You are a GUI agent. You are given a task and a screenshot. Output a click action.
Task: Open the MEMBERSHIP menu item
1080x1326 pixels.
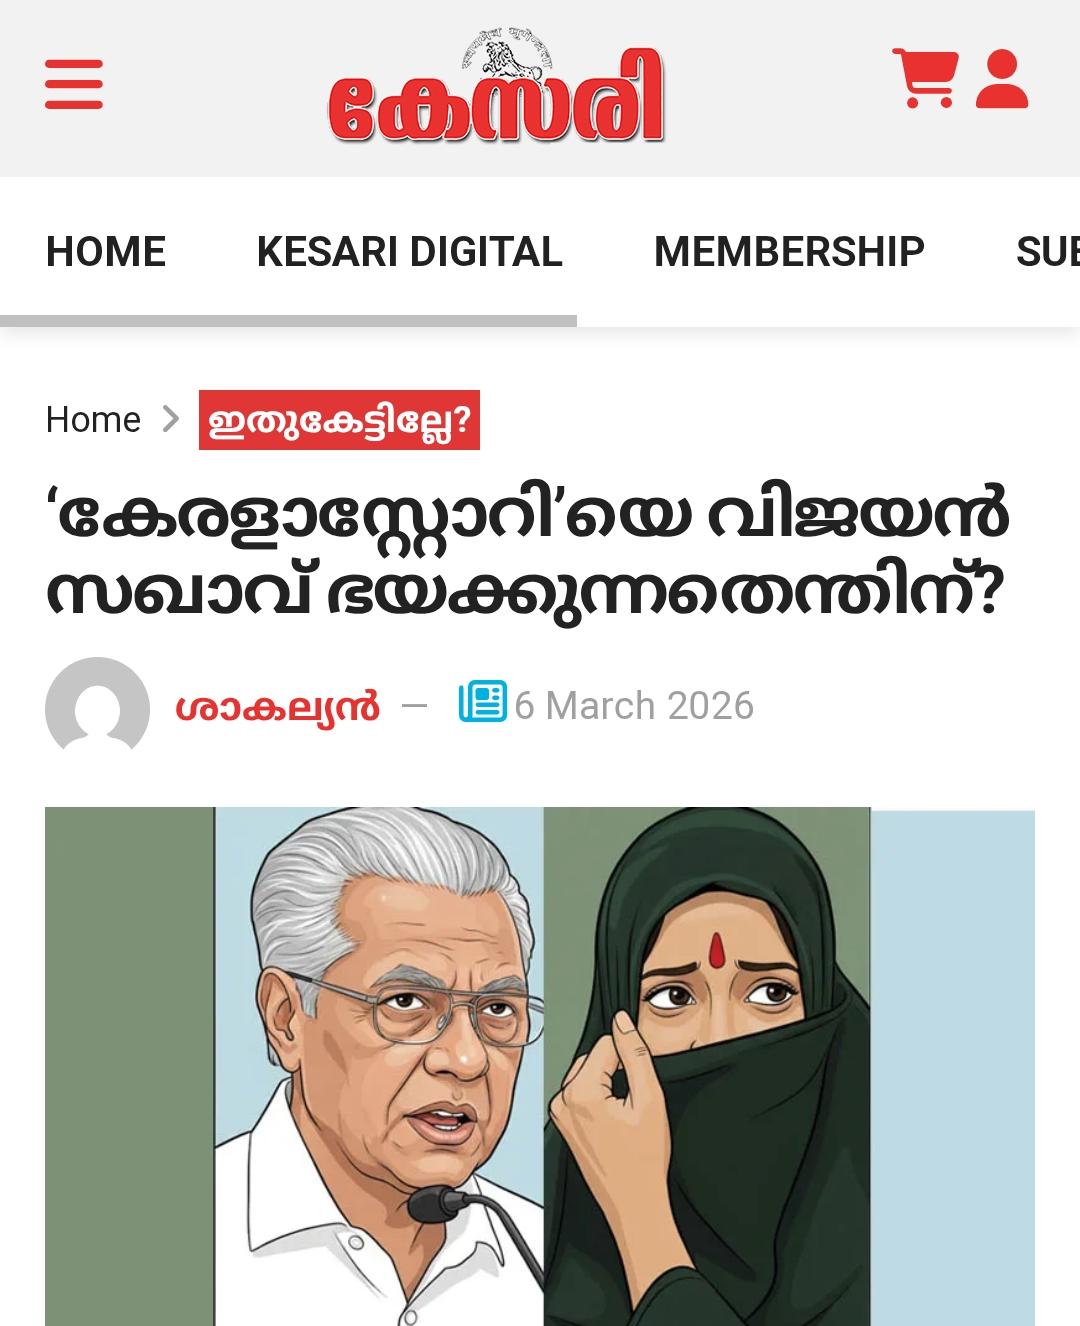click(789, 251)
